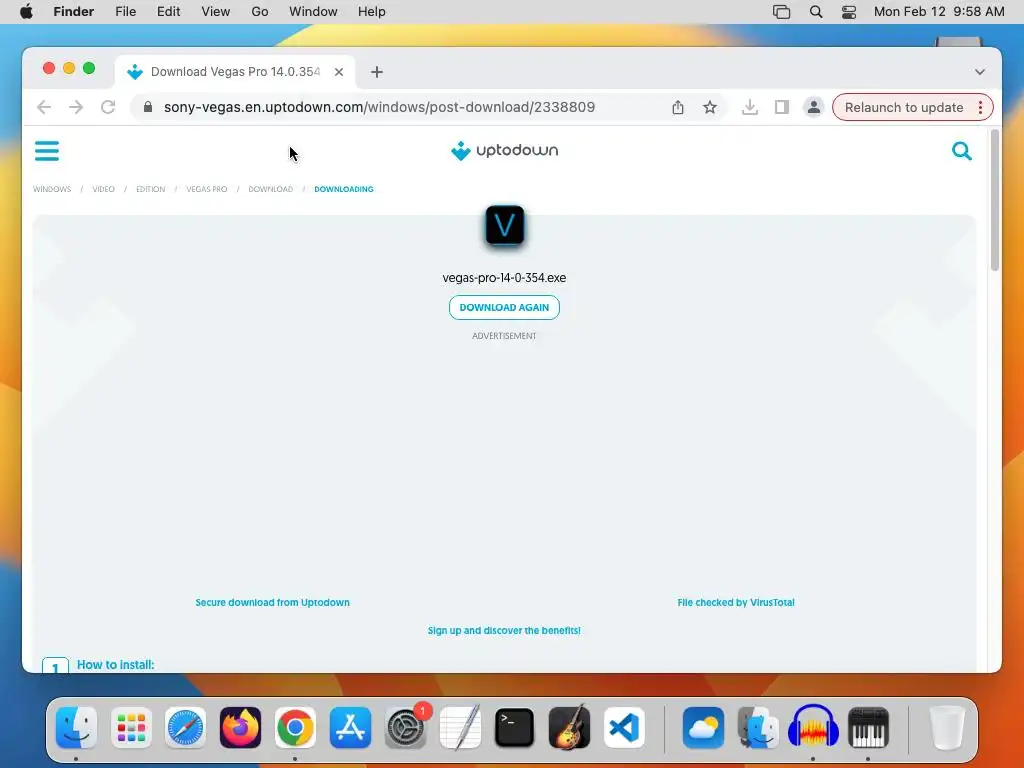View site information via the lock icon
The height and width of the screenshot is (768, 1024).
pyautogui.click(x=148, y=107)
